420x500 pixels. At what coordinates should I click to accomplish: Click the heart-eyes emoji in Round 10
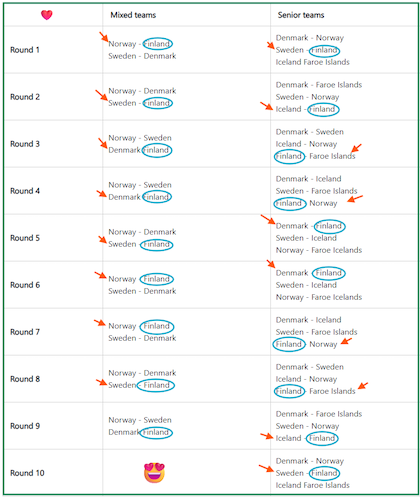click(x=154, y=472)
